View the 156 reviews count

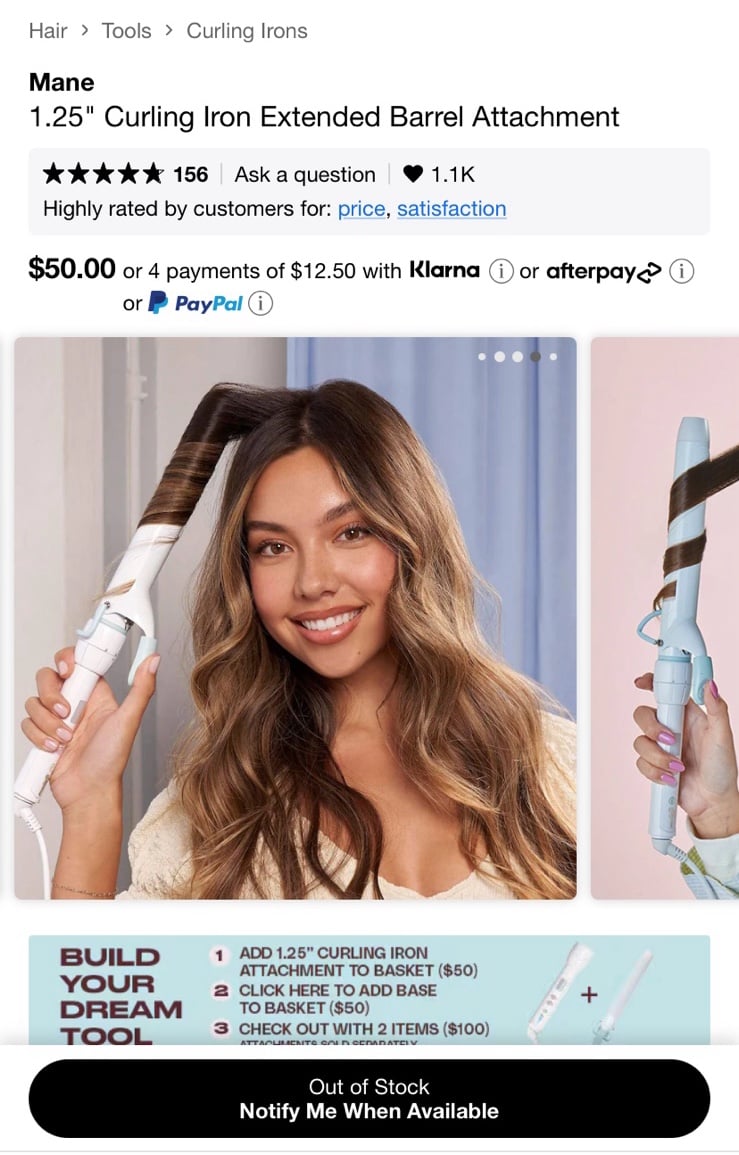click(x=191, y=175)
